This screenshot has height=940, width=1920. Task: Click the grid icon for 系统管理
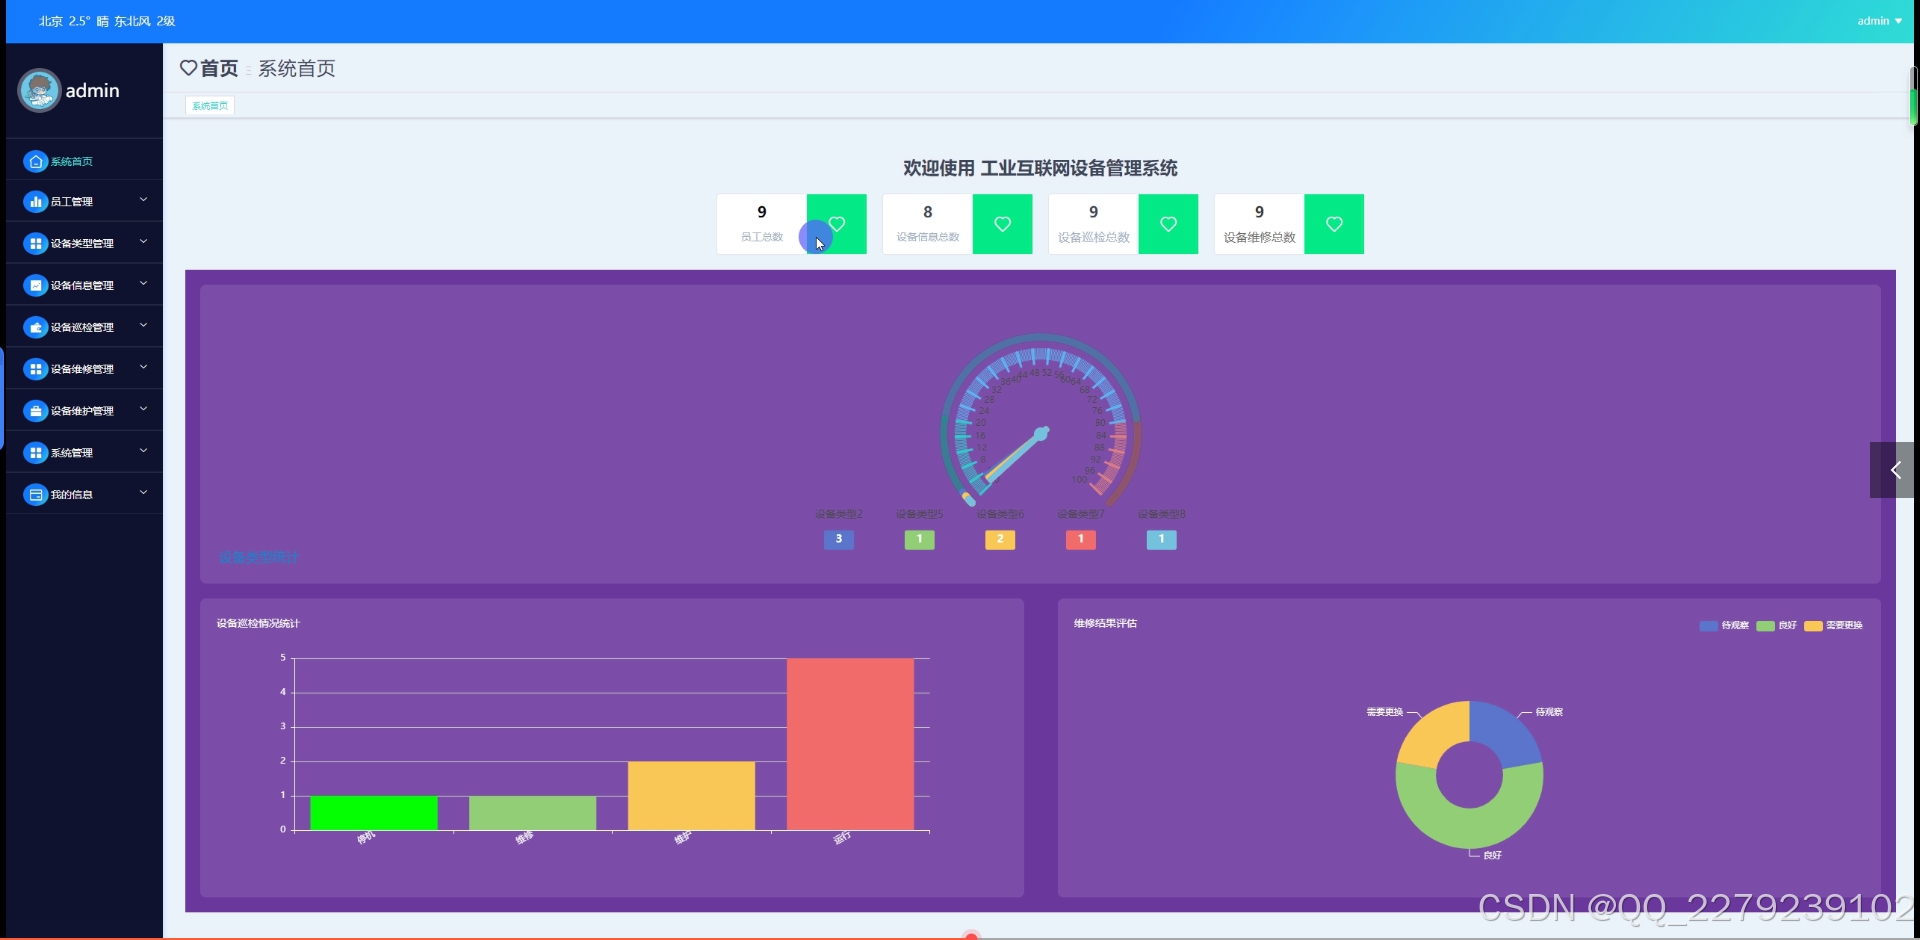point(36,453)
